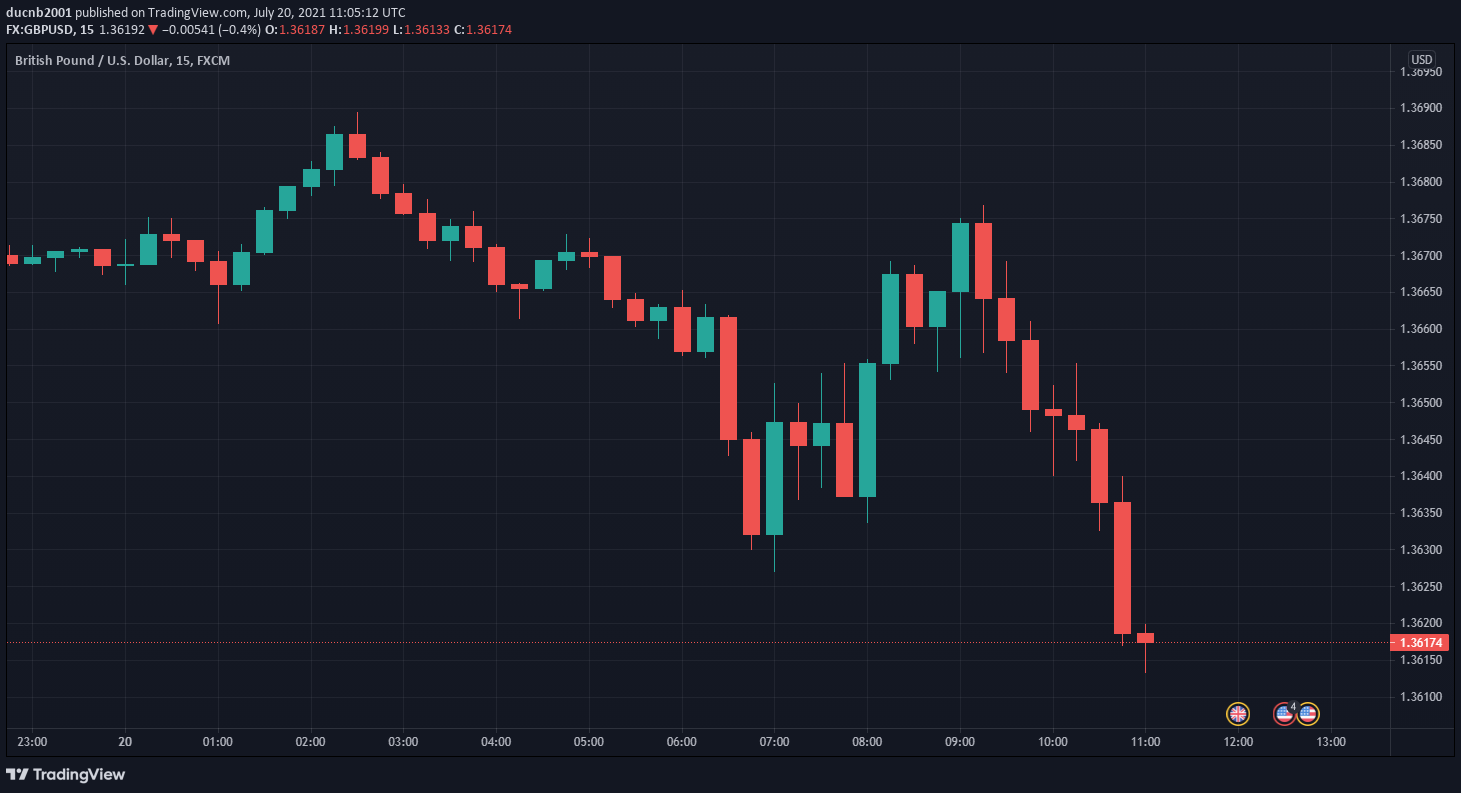
Task: Open the UK flag economic event marker
Action: point(1238,714)
